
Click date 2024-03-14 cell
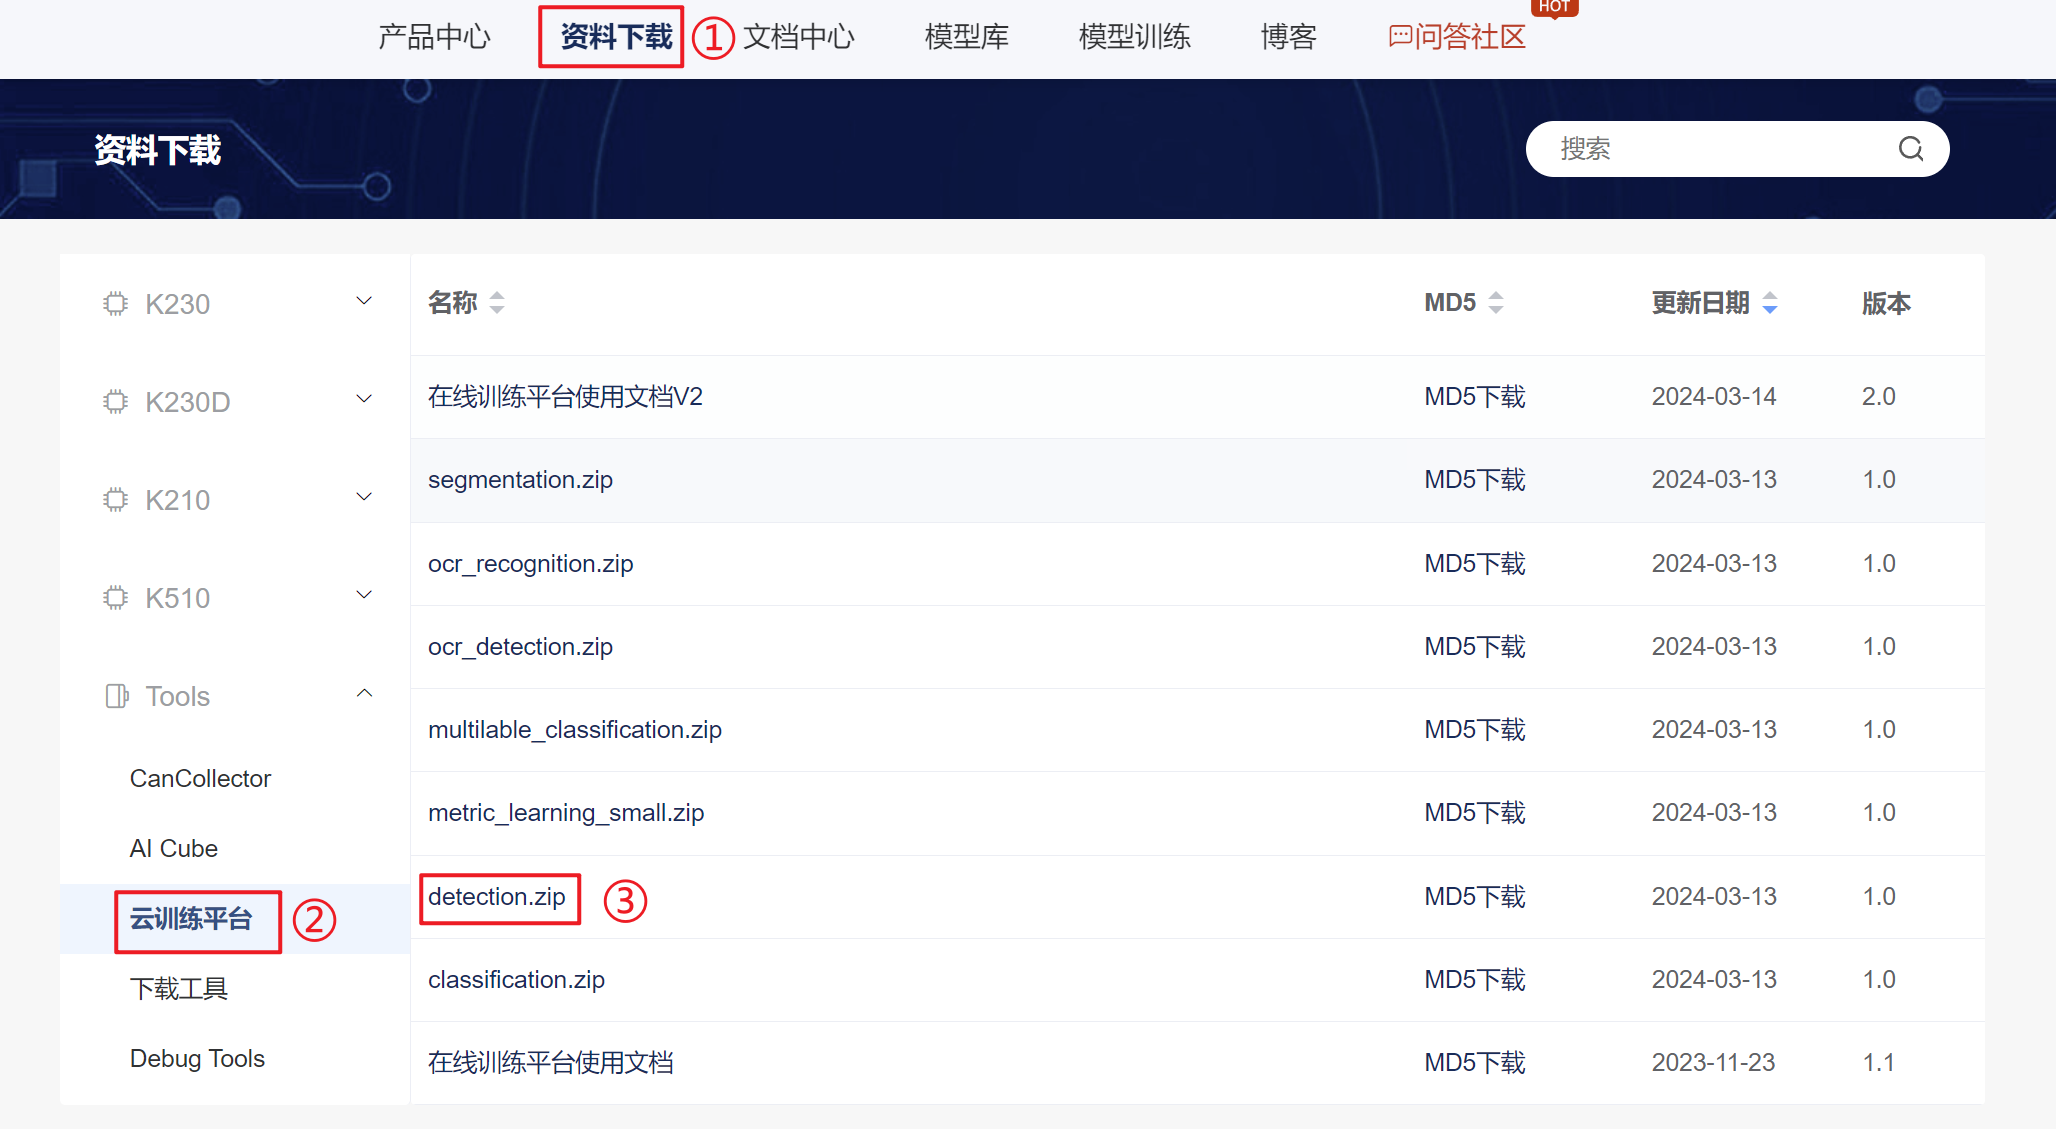click(1714, 397)
